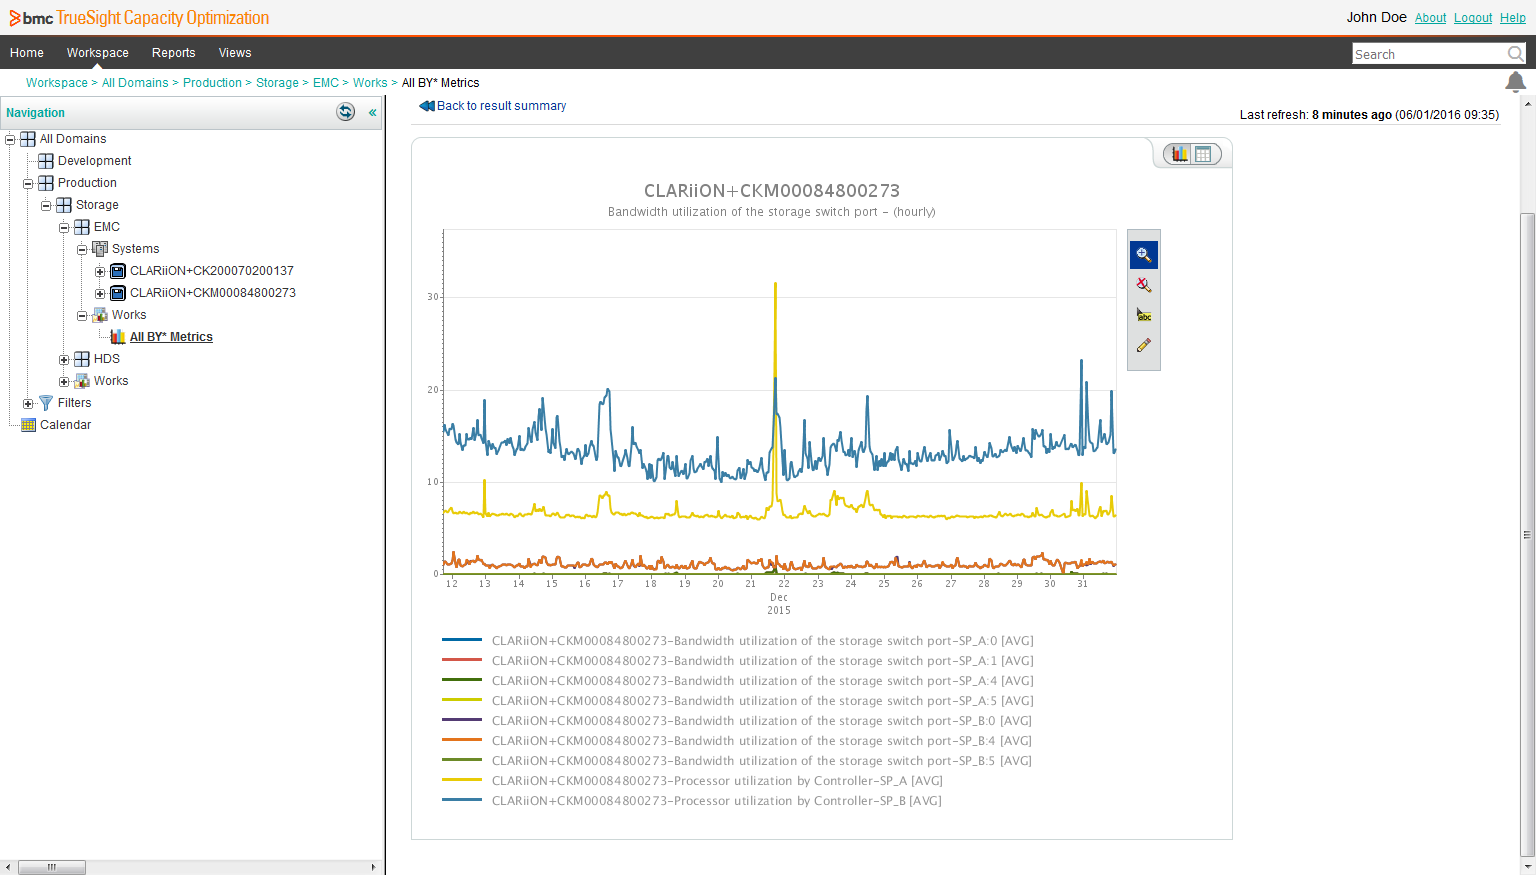Switch to chart view icon
This screenshot has height=875, width=1536.
[x=1181, y=154]
